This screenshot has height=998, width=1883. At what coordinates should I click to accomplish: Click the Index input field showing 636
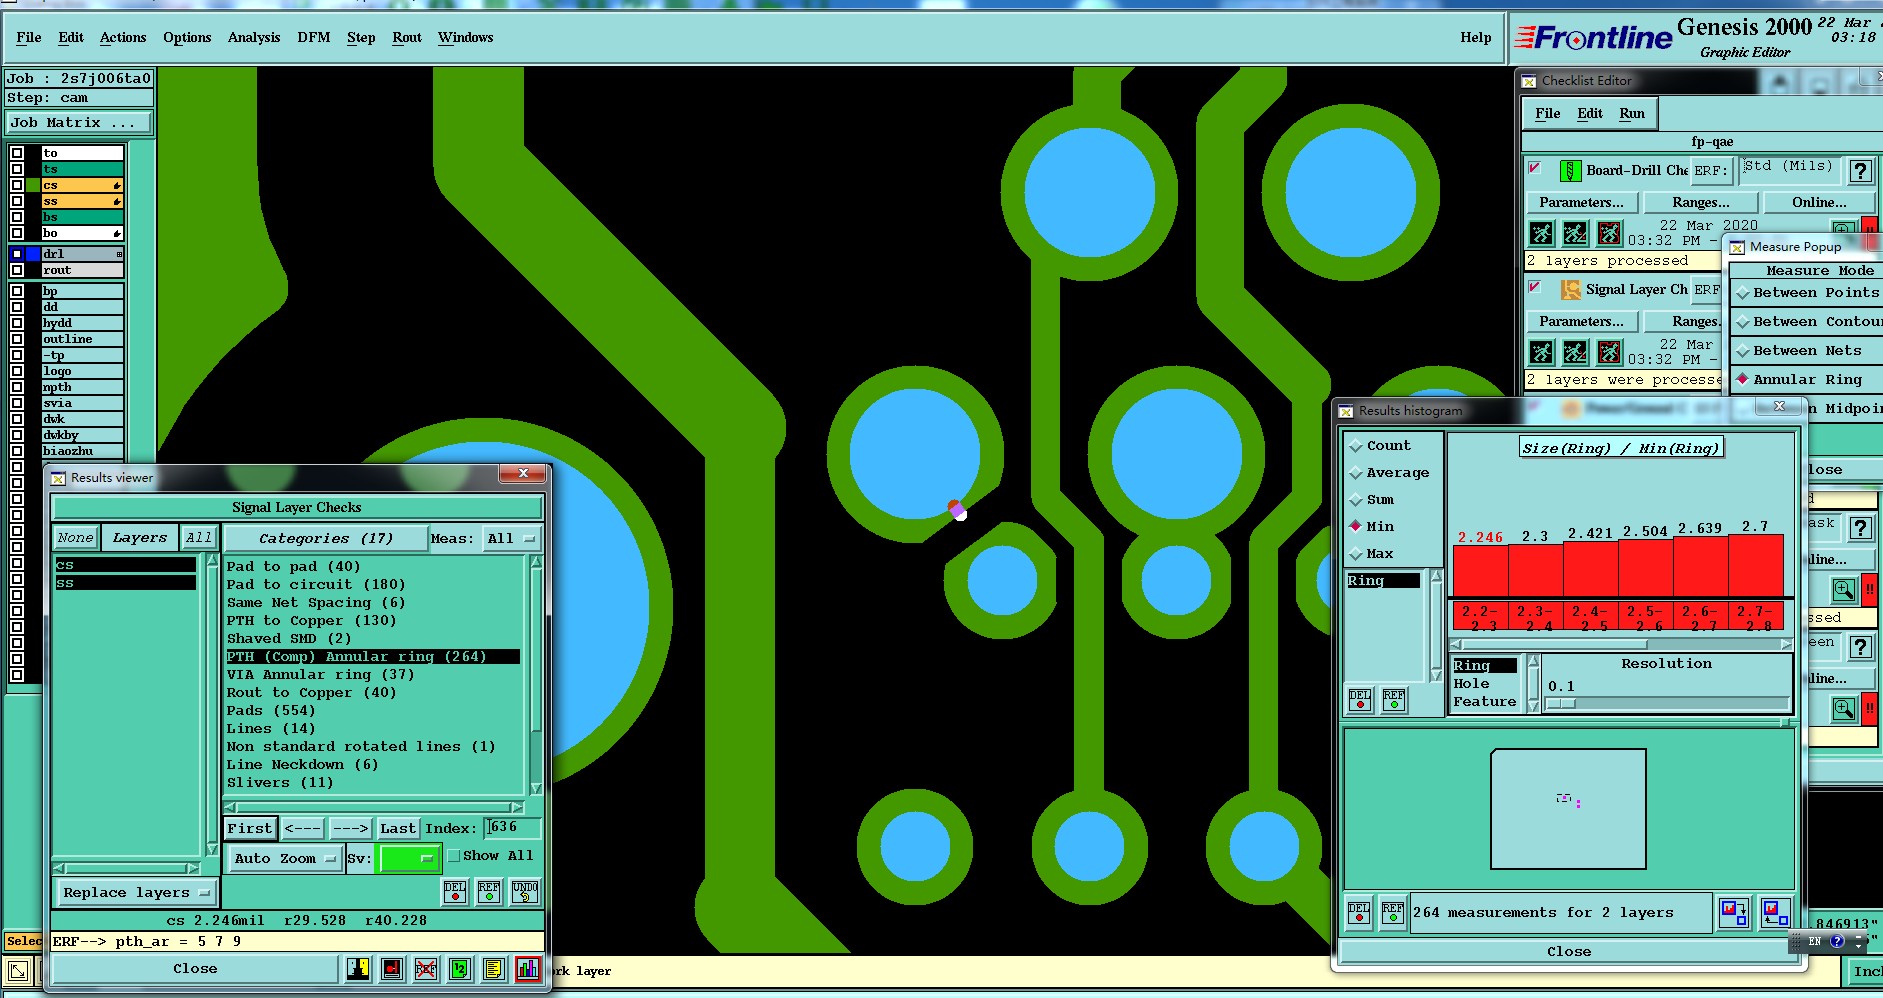tap(514, 828)
